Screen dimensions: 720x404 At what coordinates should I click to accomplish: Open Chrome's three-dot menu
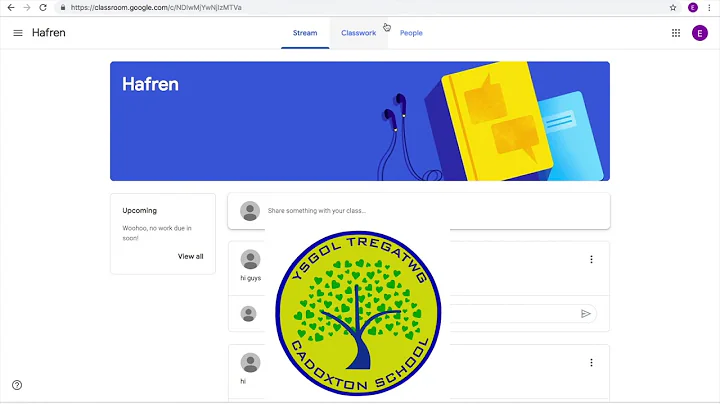709,7
